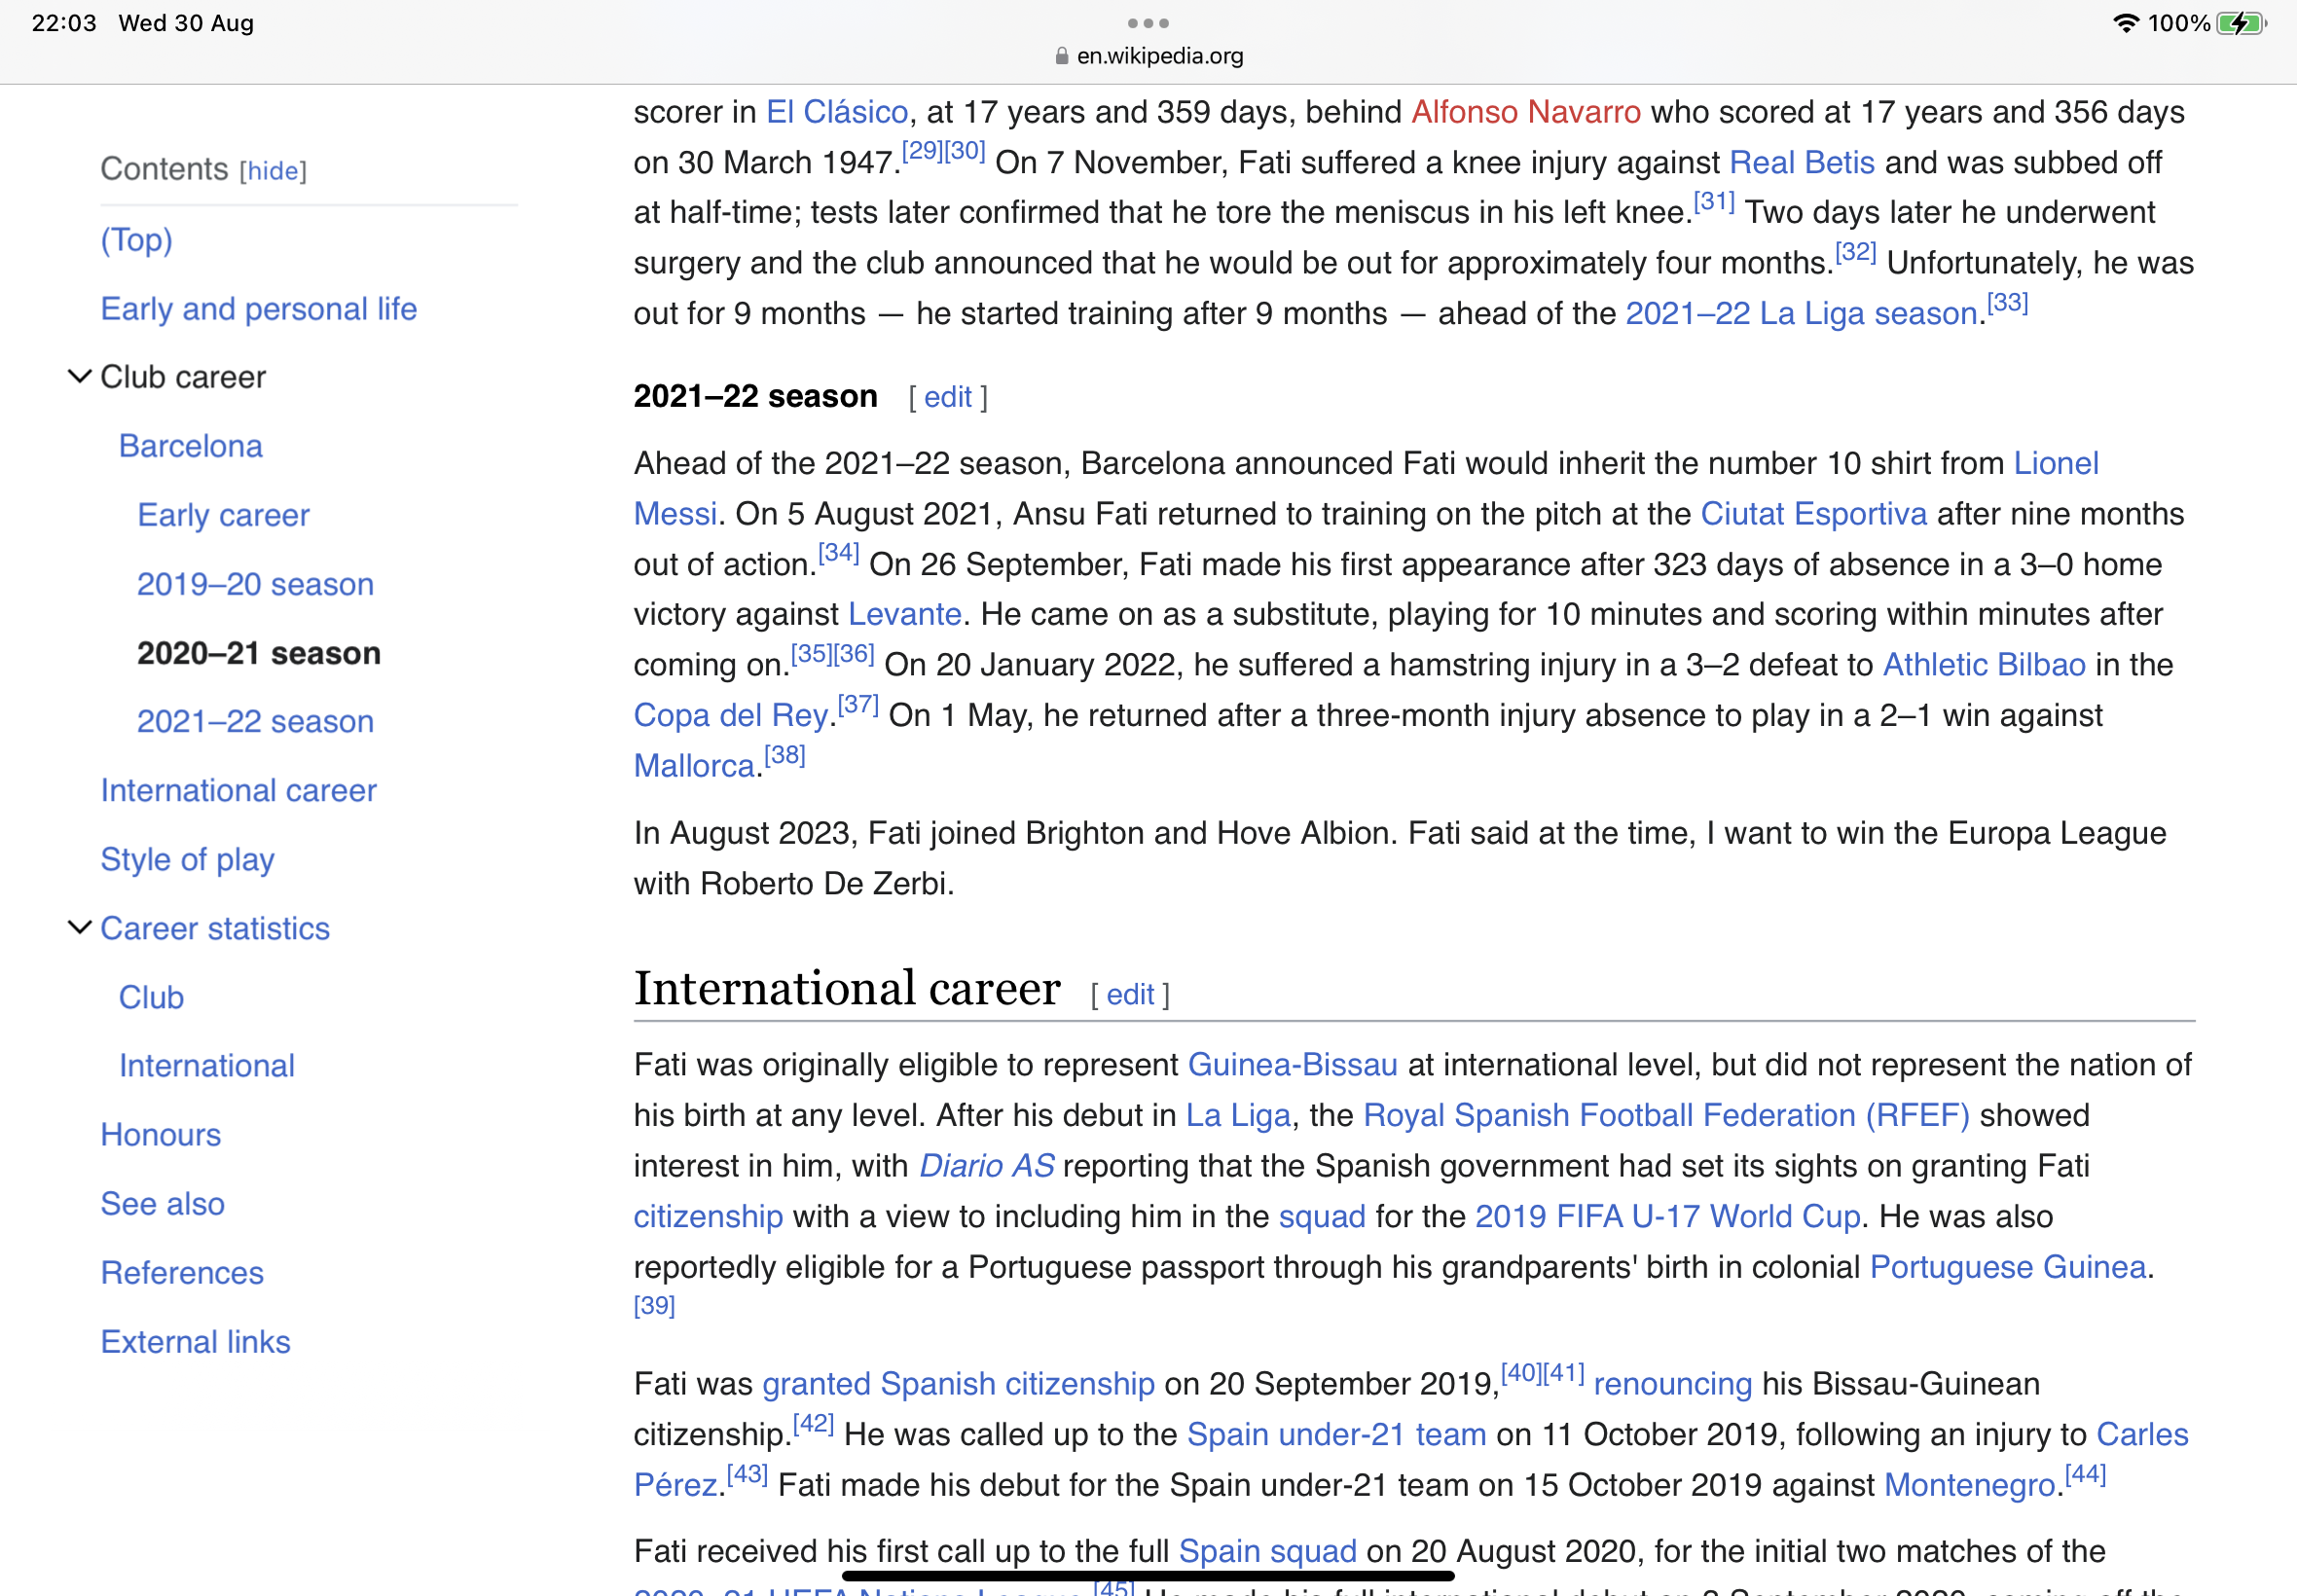Screen dimensions: 2297x1596
Task: Open citation reference [37]
Action: pyautogui.click(x=858, y=704)
